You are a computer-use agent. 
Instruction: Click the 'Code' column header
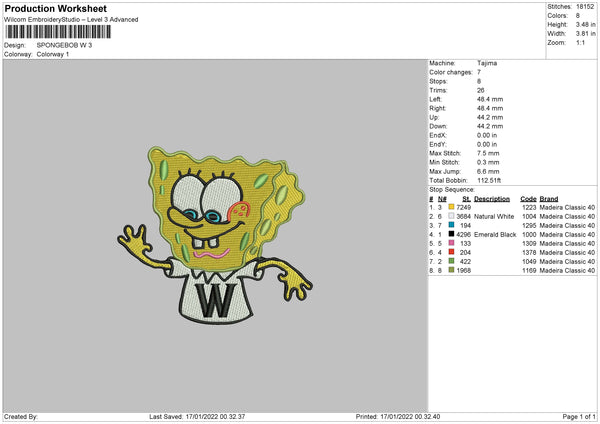pyautogui.click(x=528, y=199)
